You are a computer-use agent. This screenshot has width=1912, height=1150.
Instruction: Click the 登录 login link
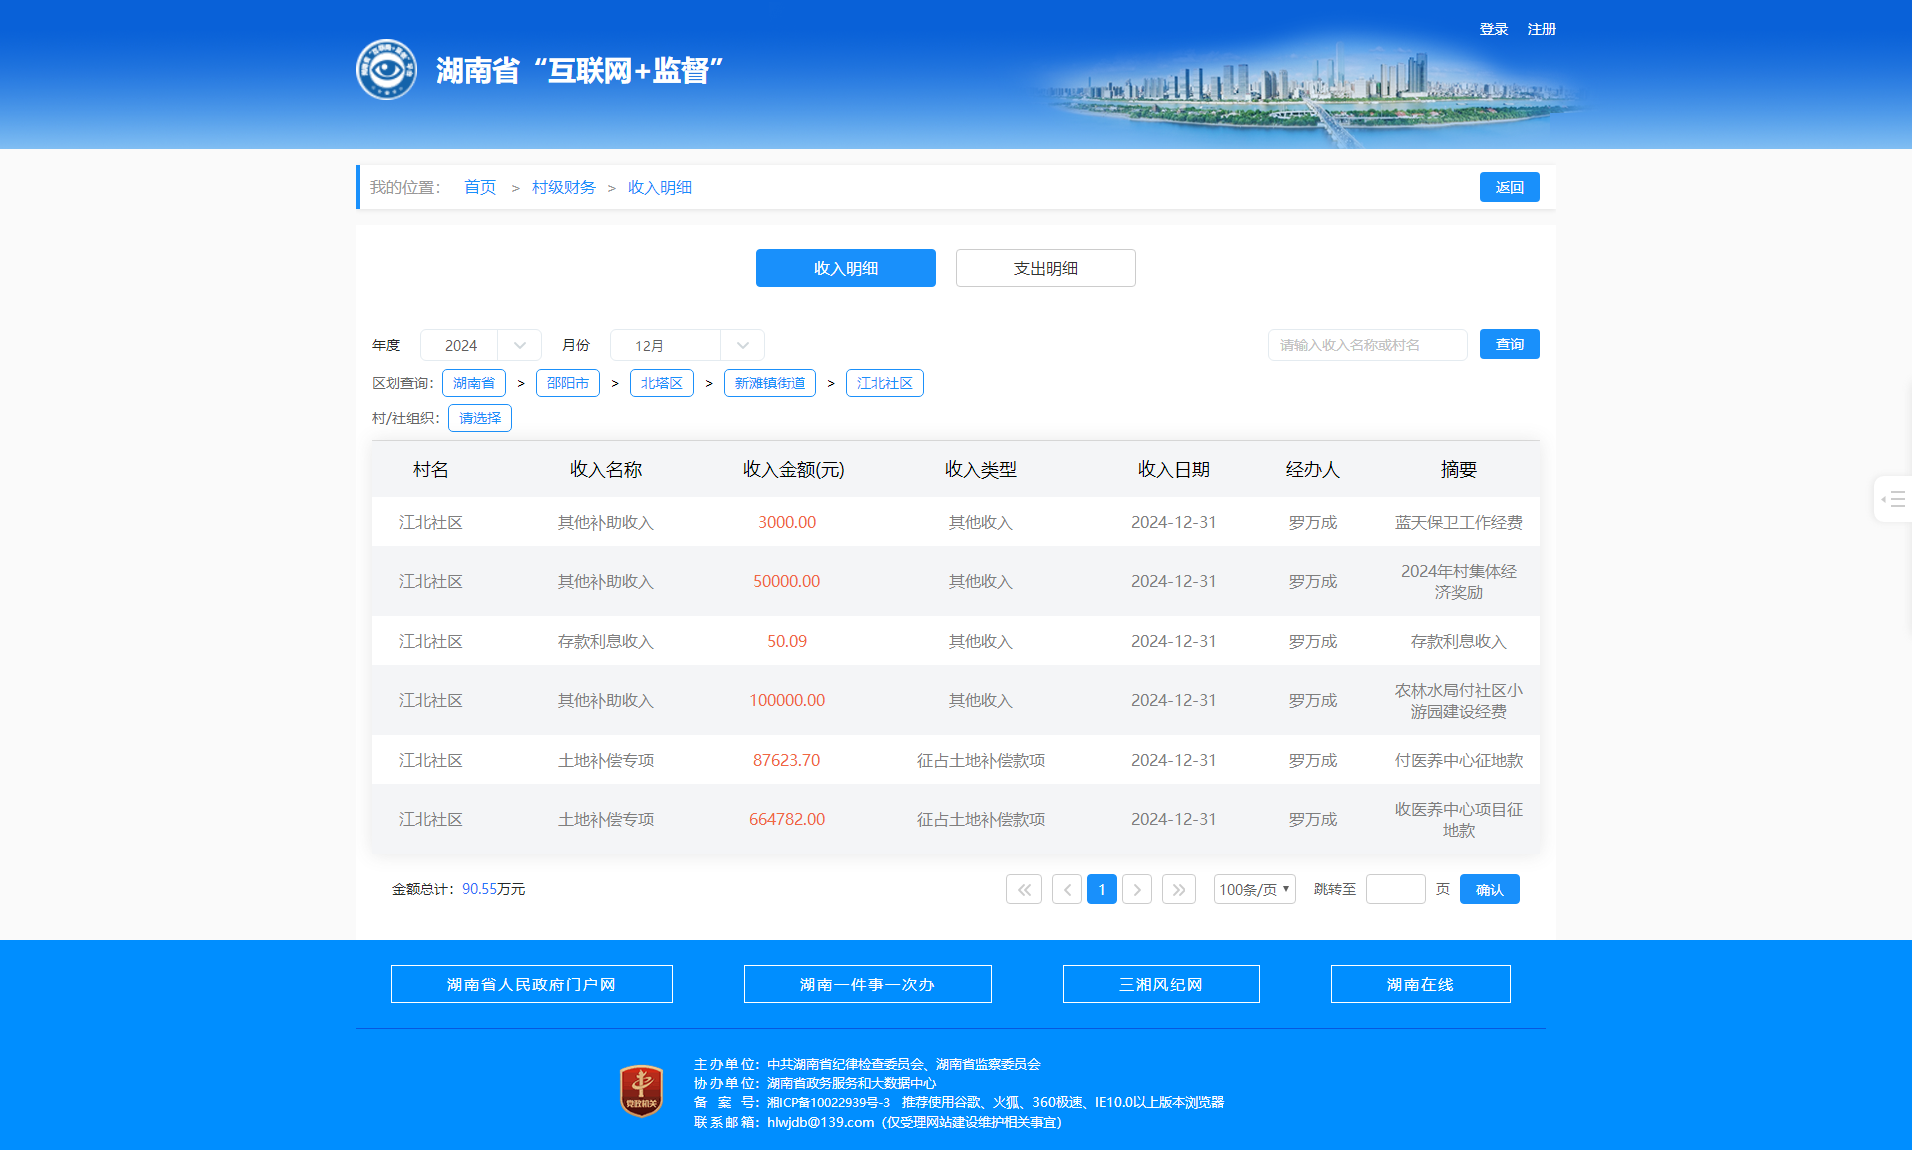click(1493, 29)
